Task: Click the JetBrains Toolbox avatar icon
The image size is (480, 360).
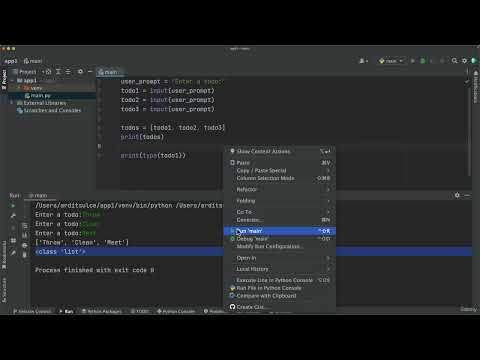Action: [474, 61]
